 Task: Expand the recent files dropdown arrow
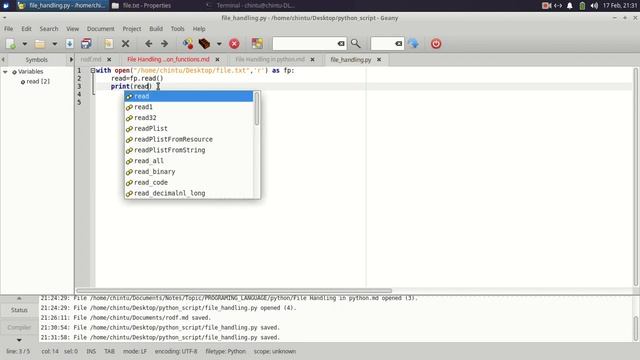(x=54, y=44)
